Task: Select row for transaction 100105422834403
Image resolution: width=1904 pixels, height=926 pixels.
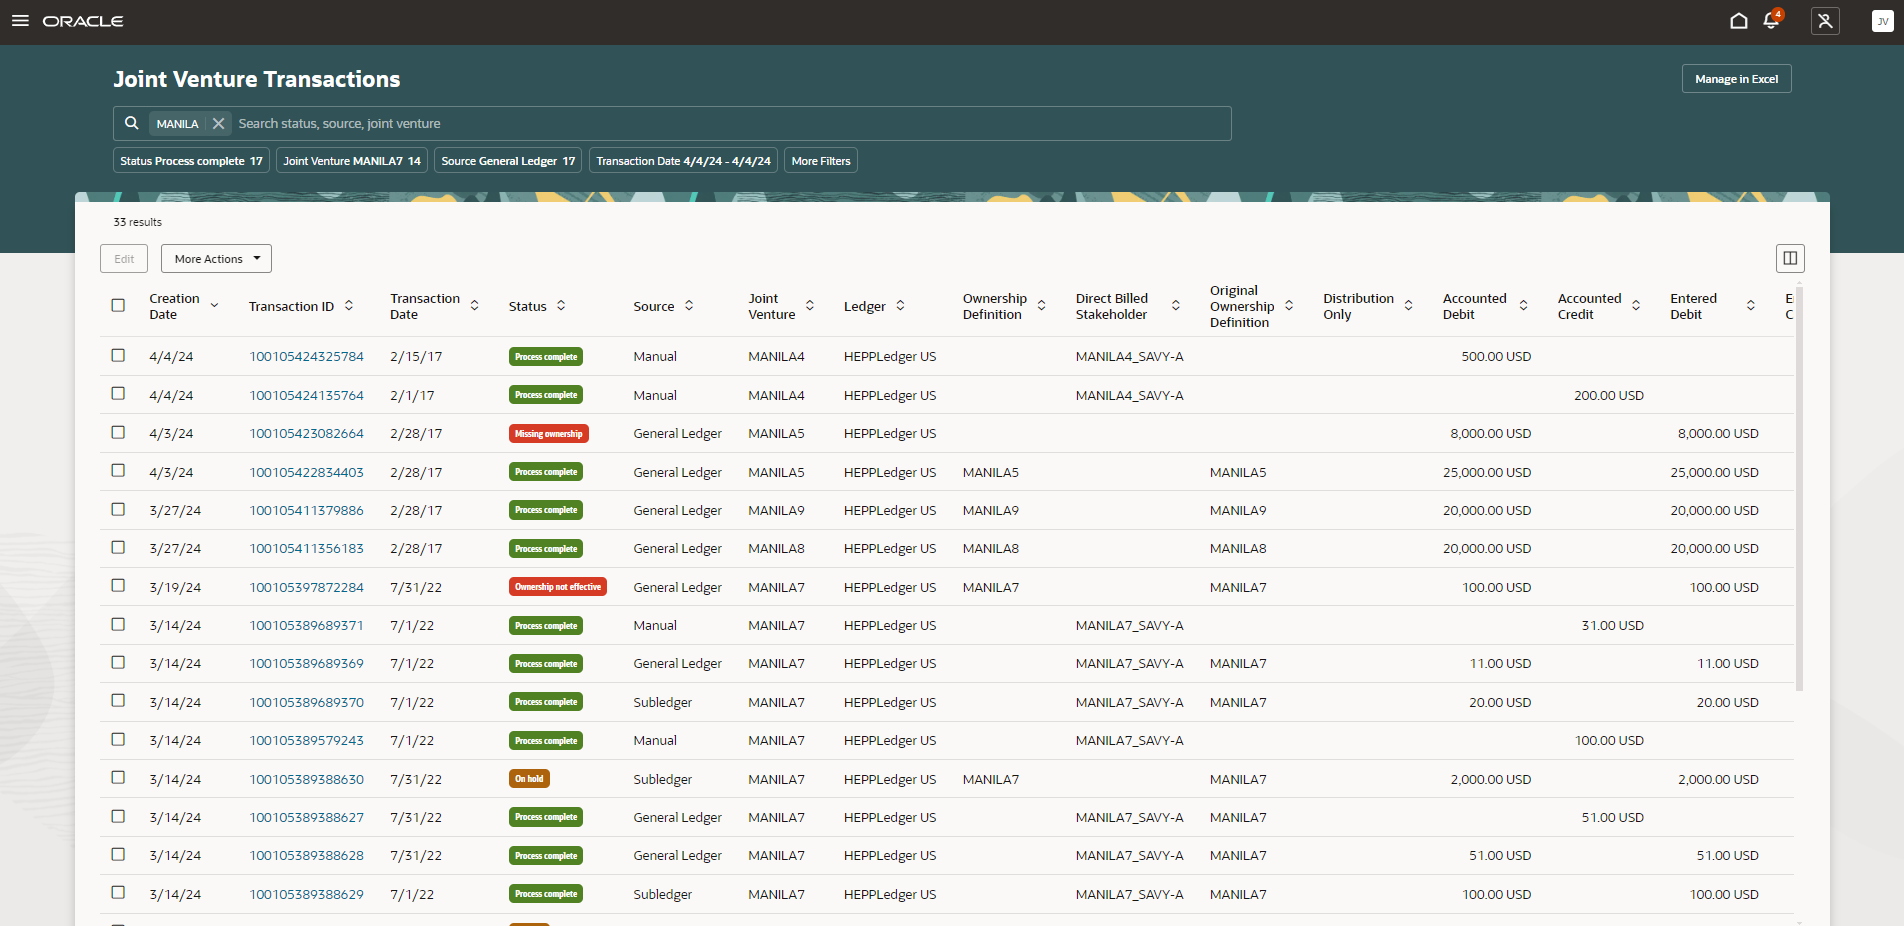Action: coord(118,470)
